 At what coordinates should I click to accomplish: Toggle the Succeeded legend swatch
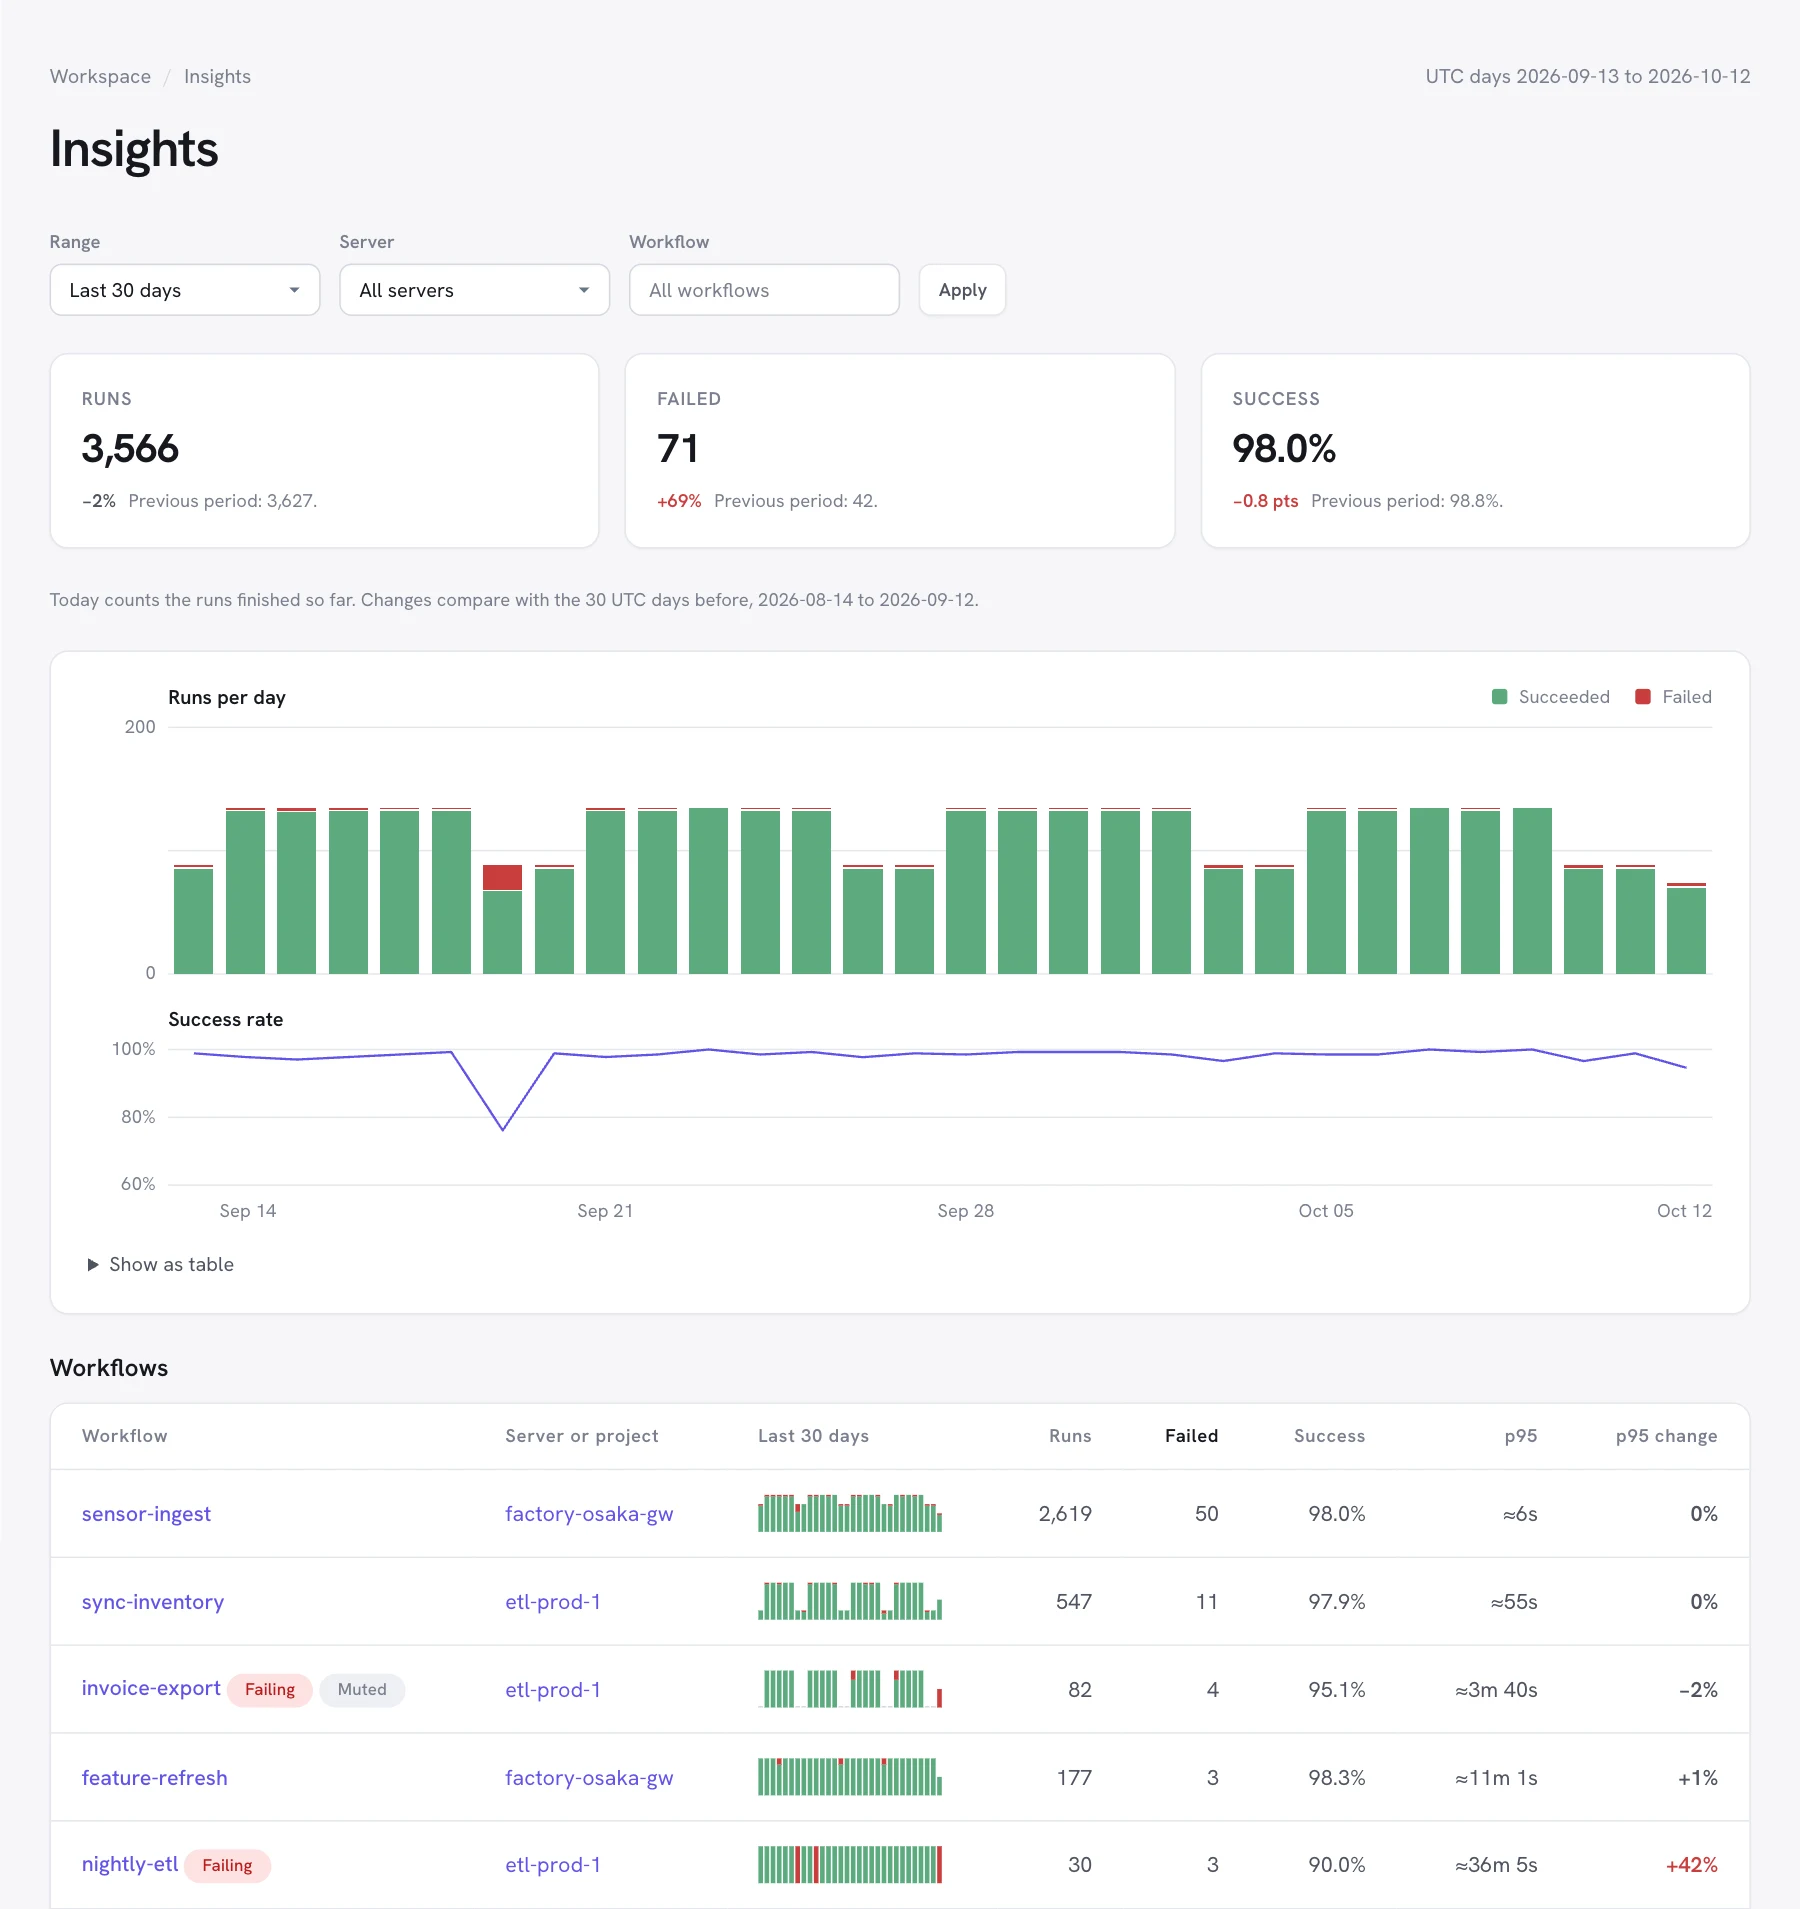(1499, 697)
